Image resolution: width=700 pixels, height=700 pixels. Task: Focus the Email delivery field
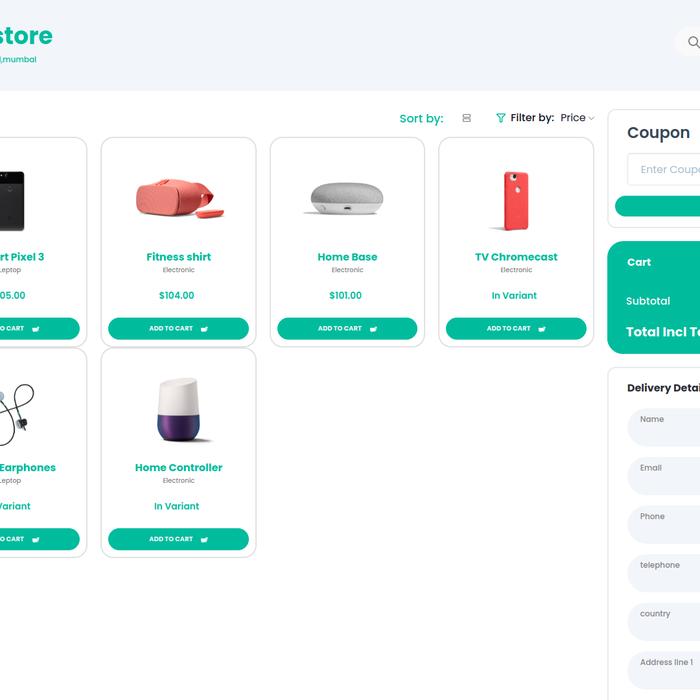pyautogui.click(x=666, y=476)
